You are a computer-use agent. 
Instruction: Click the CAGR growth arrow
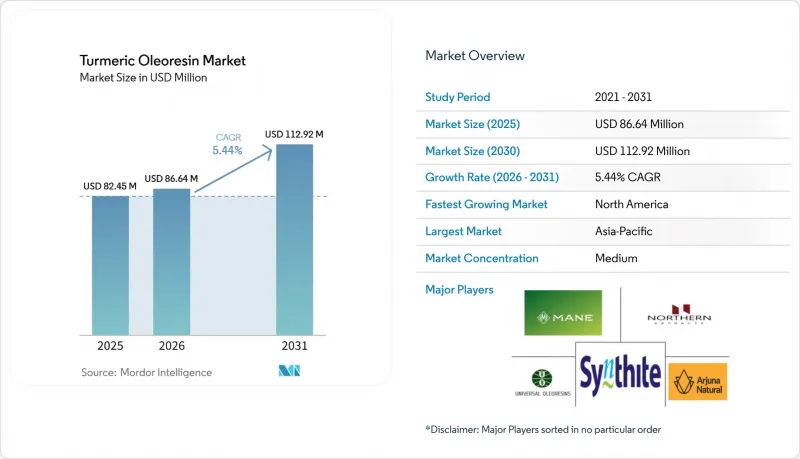(x=234, y=169)
